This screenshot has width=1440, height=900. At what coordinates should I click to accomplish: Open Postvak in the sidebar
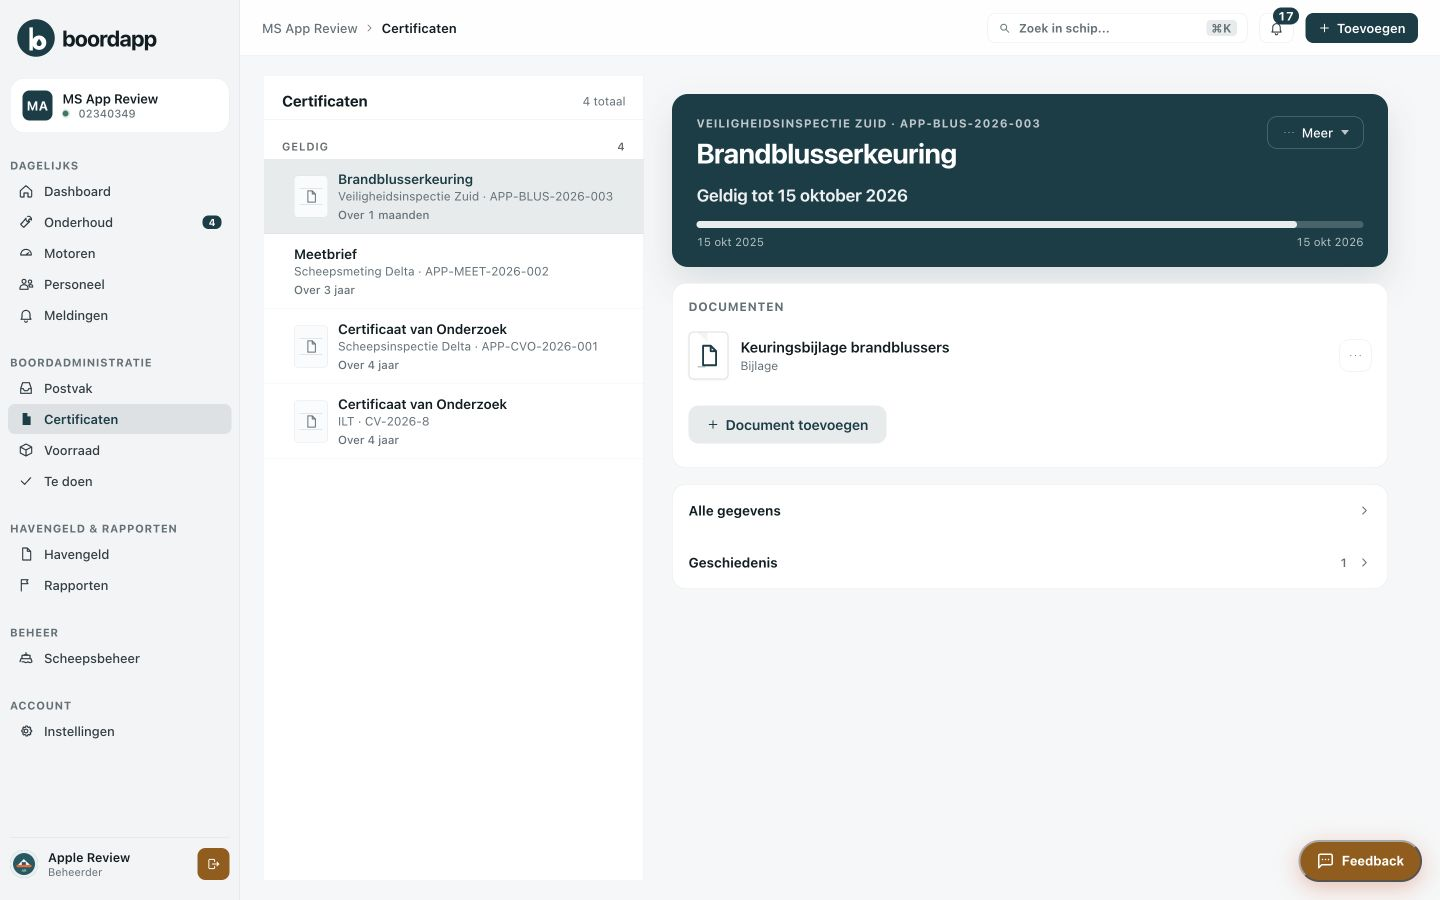(120, 389)
